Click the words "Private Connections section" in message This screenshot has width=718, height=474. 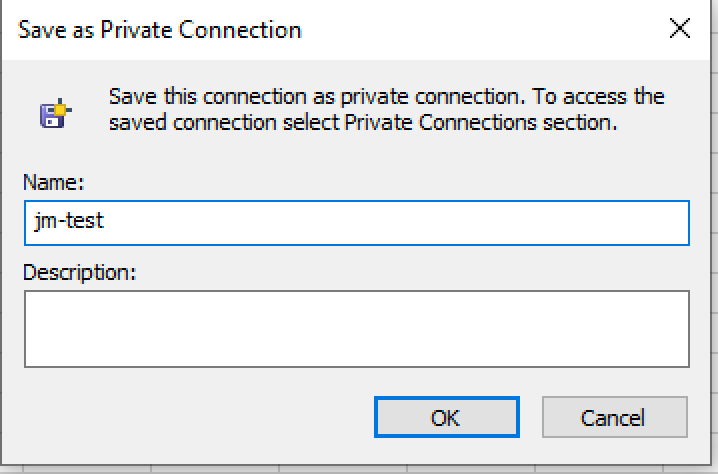click(481, 123)
